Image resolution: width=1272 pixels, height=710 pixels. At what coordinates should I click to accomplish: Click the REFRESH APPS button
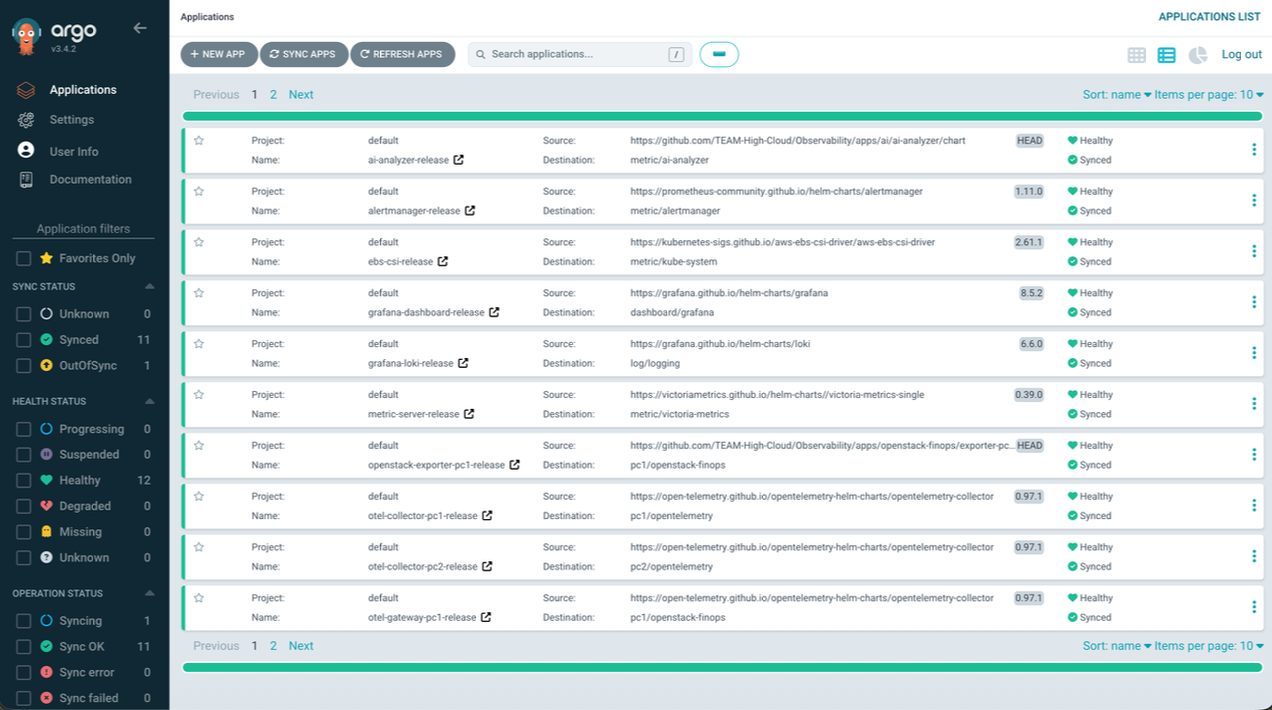(x=402, y=55)
